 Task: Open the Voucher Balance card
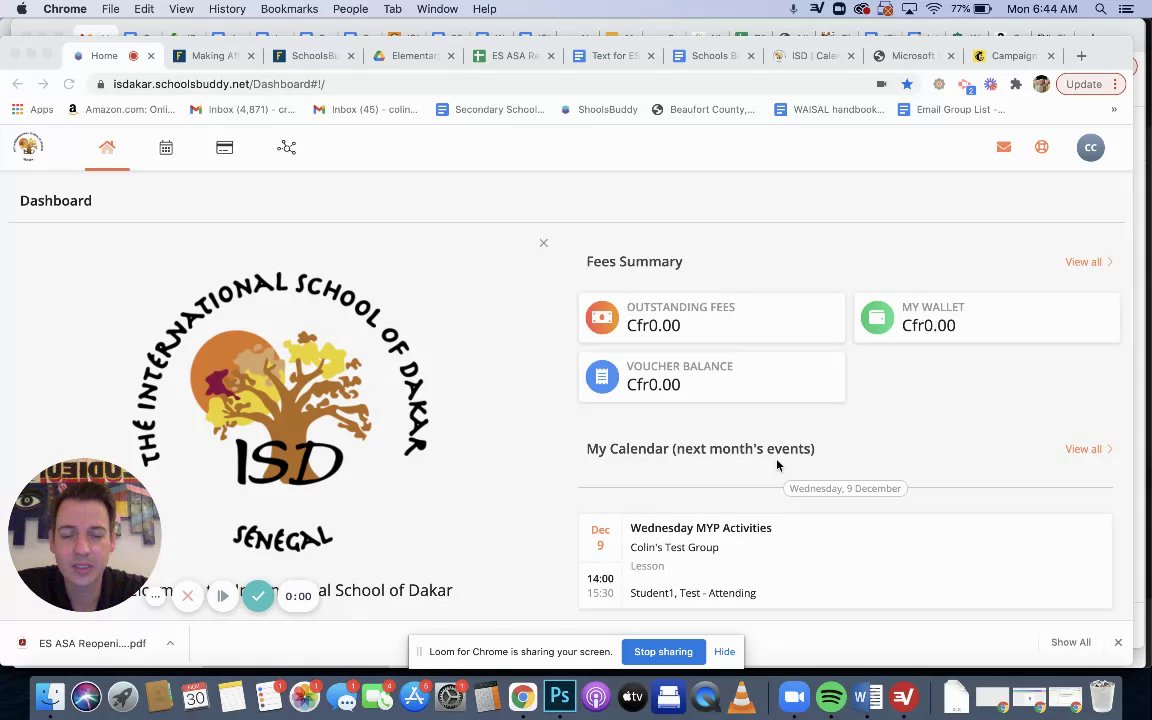click(x=712, y=377)
